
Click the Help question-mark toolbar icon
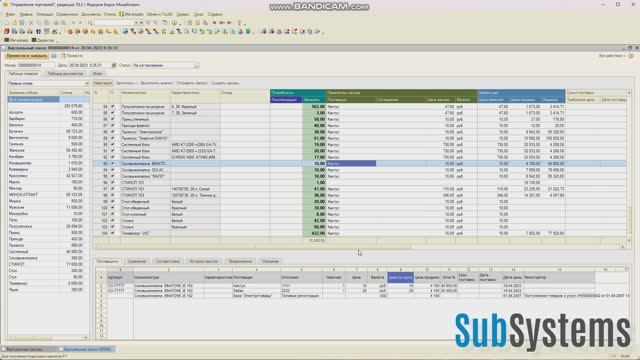(174, 23)
